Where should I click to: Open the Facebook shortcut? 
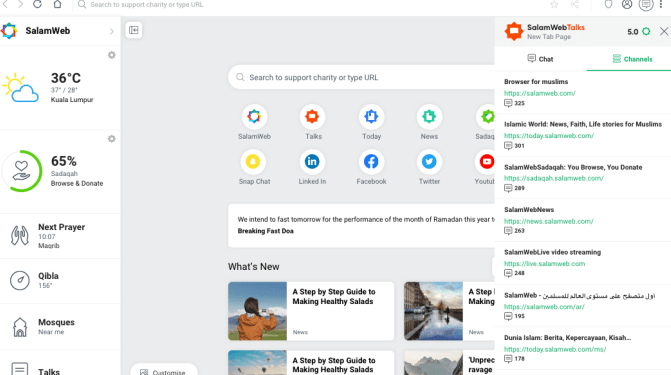pos(371,161)
